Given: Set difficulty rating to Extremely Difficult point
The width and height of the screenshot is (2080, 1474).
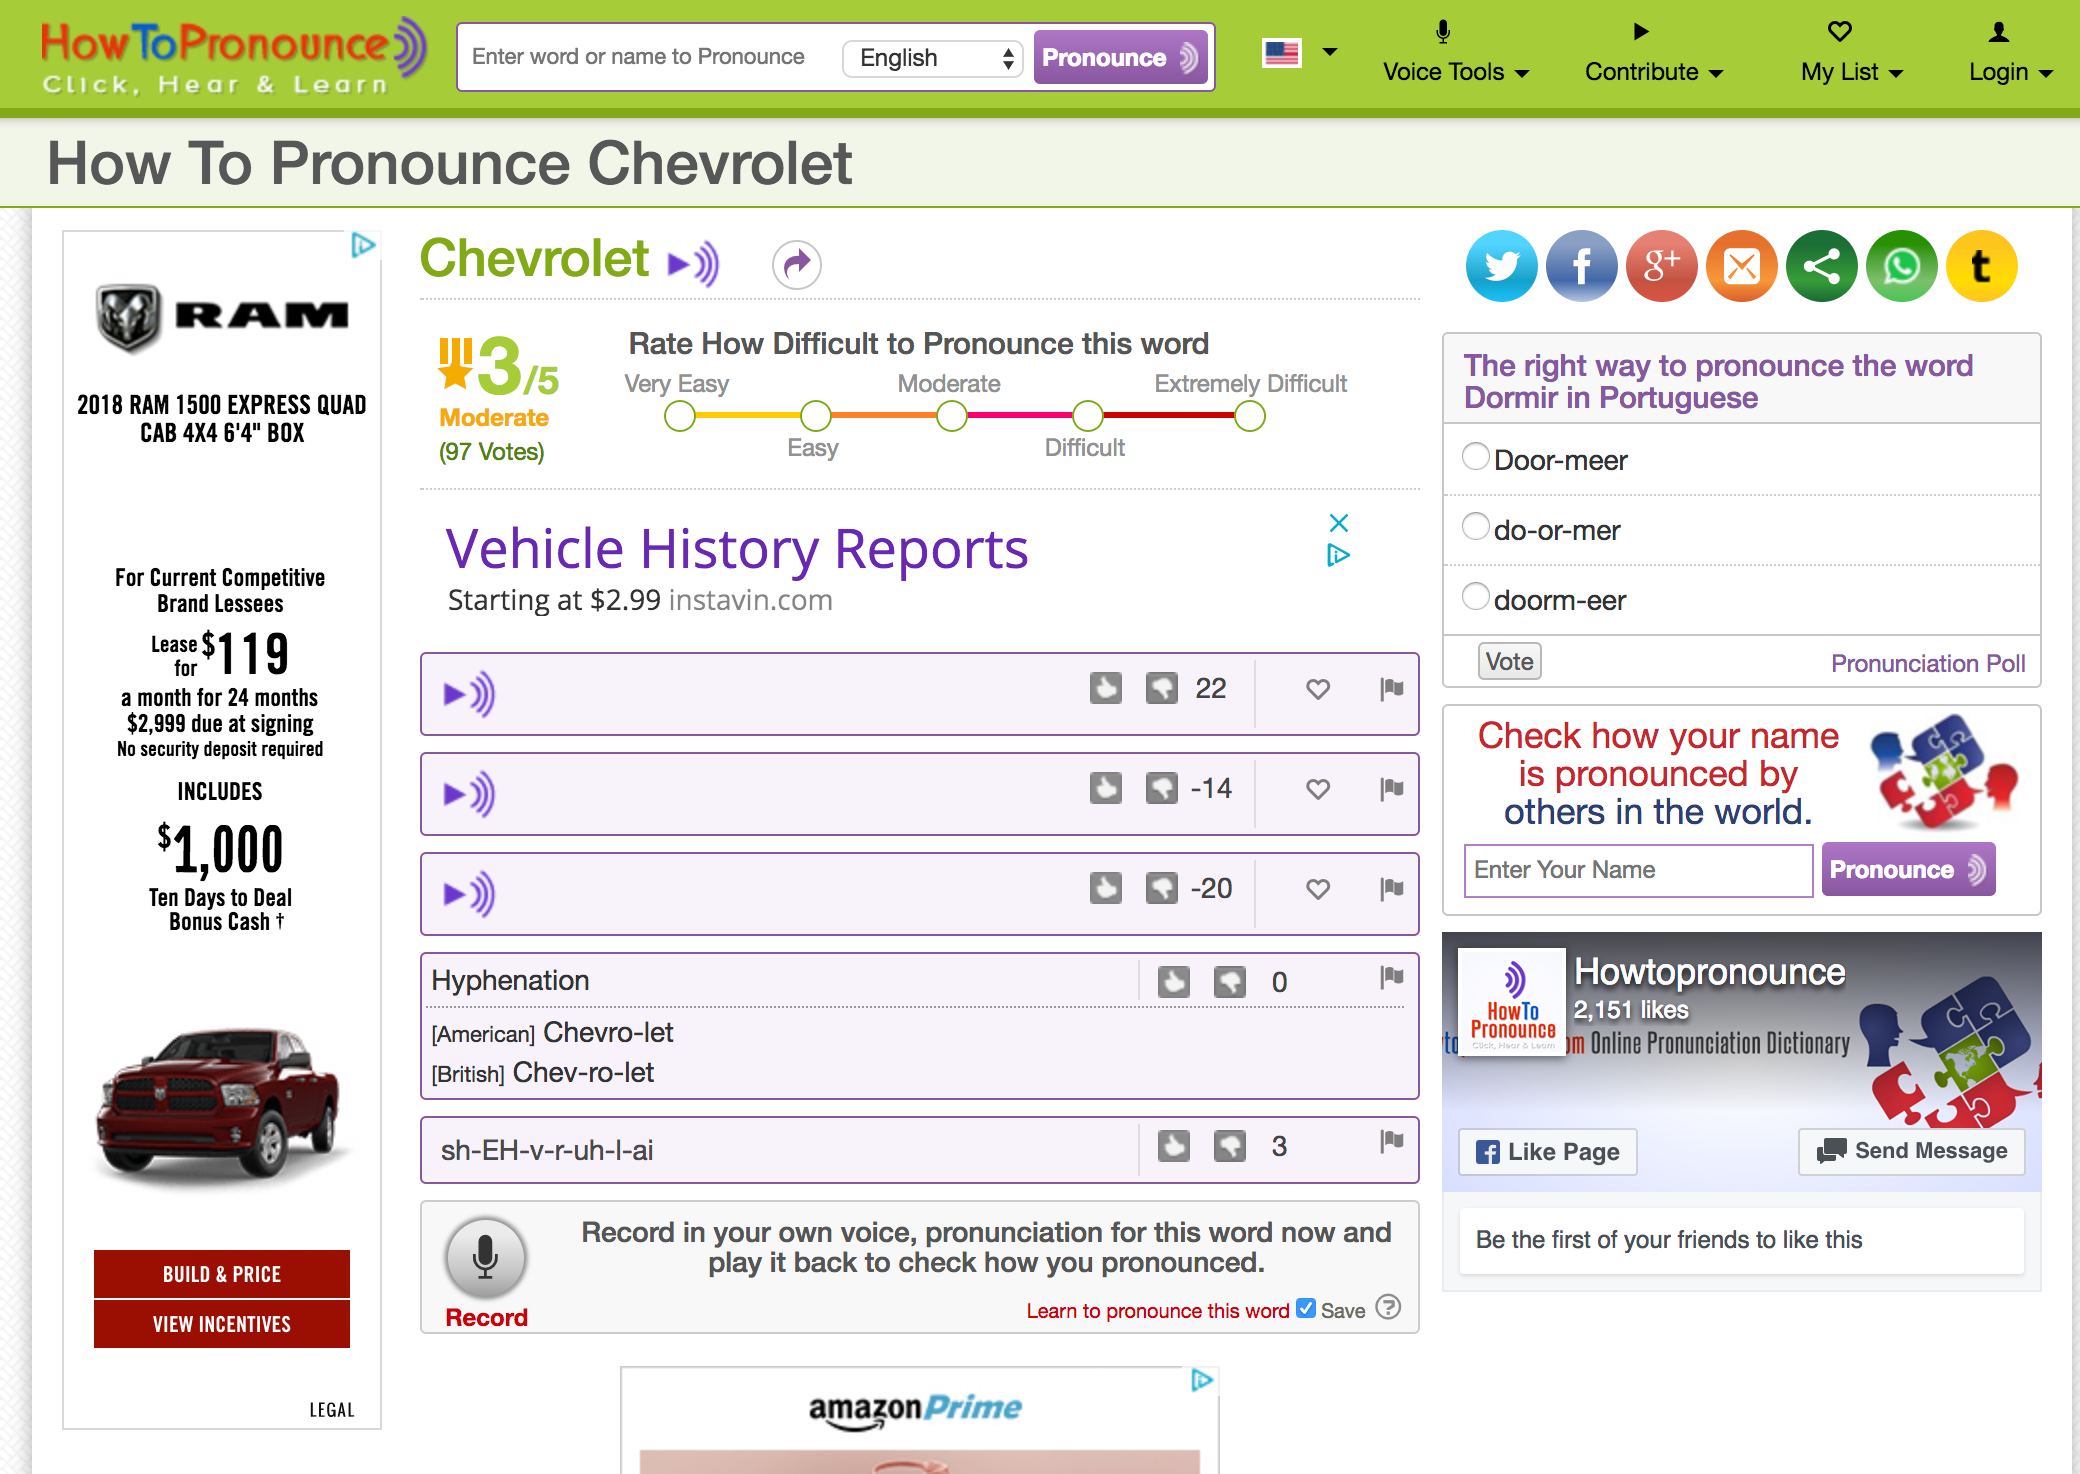Looking at the screenshot, I should pyautogui.click(x=1249, y=416).
